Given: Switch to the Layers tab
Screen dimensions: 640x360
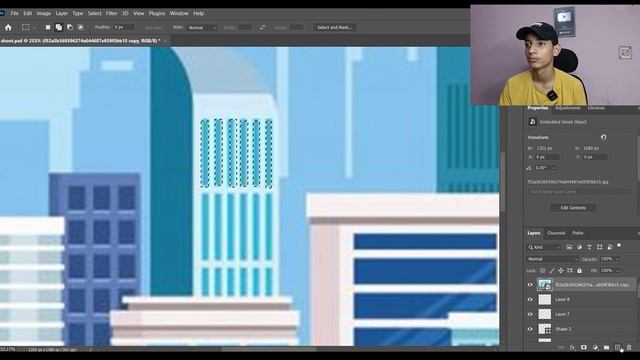Looking at the screenshot, I should point(533,233).
